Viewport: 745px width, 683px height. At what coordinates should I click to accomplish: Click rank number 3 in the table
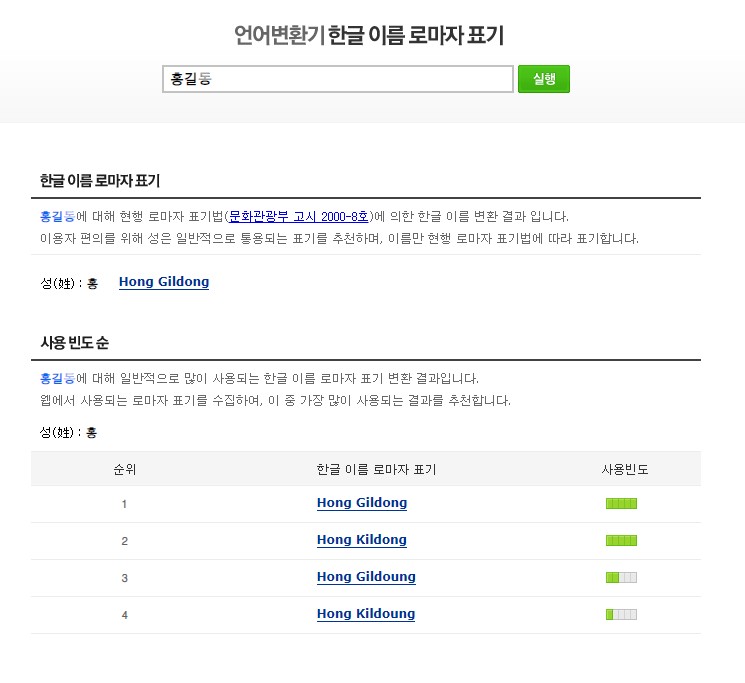click(124, 578)
